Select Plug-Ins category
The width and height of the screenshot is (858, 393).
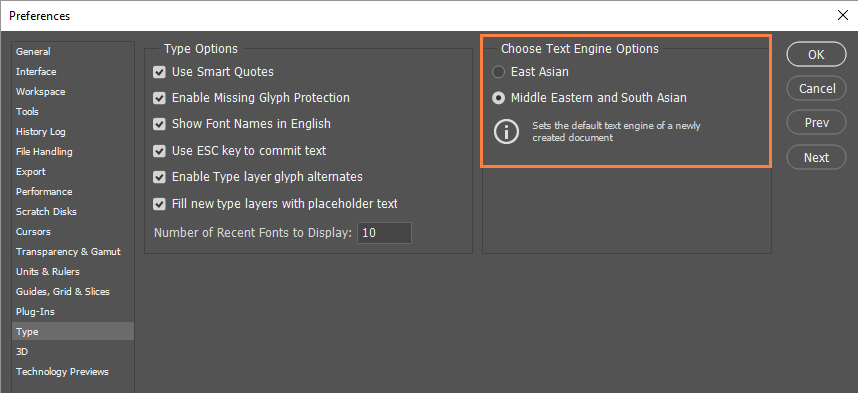point(73,311)
